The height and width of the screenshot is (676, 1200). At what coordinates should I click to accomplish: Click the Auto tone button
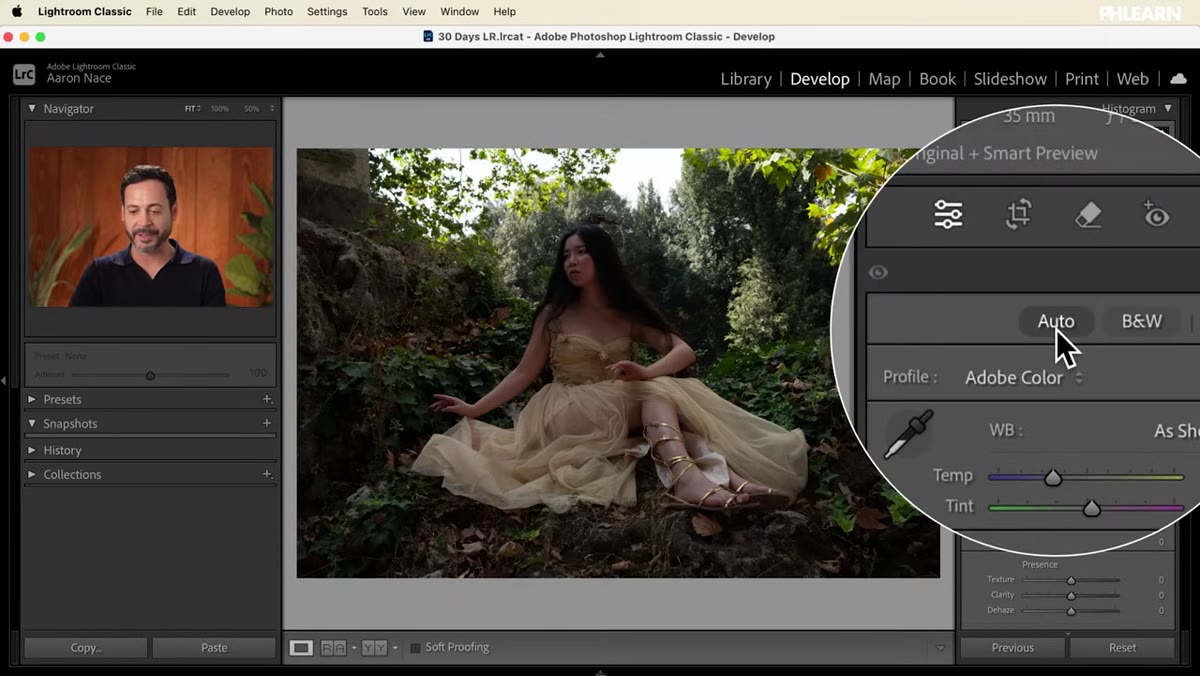tap(1056, 321)
